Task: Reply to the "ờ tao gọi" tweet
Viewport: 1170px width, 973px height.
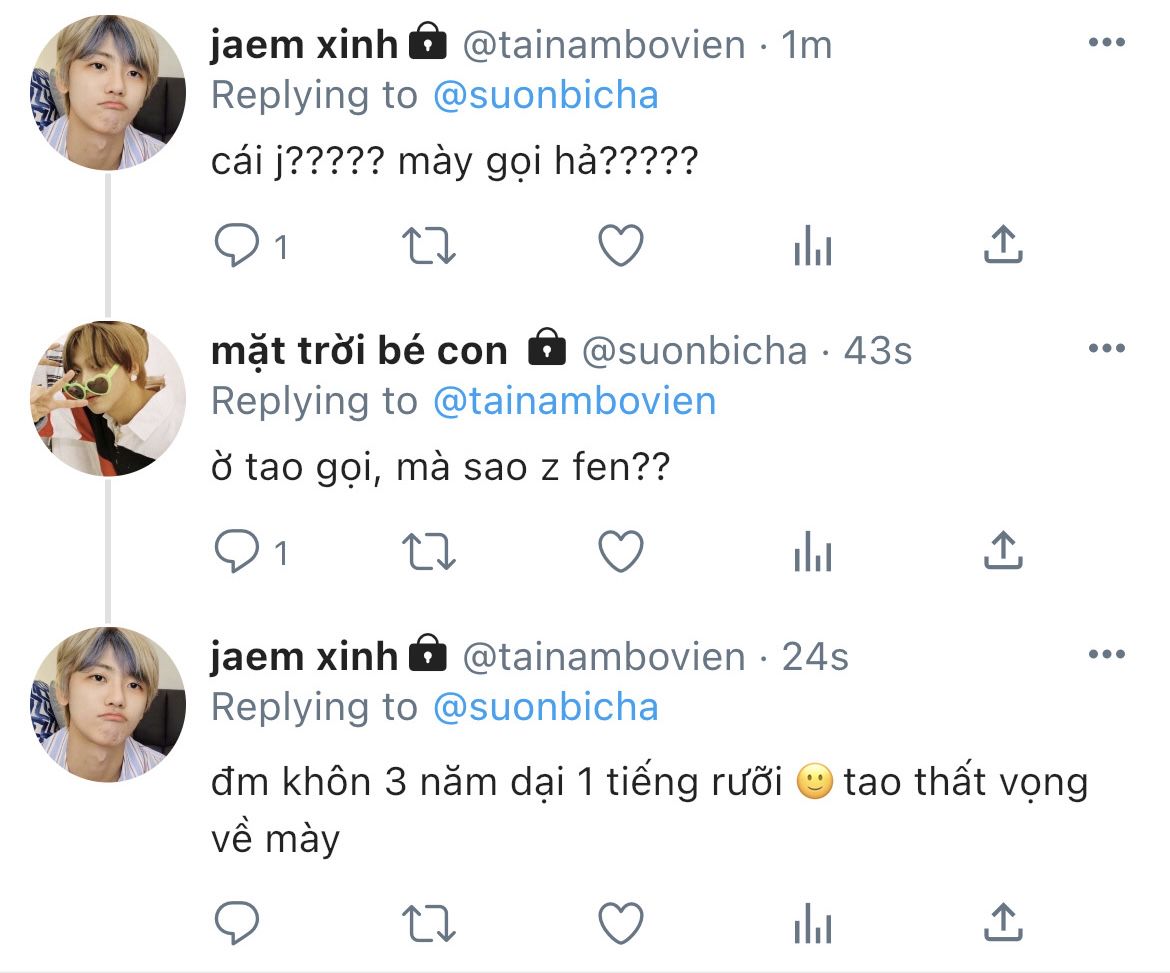Action: 237,552
